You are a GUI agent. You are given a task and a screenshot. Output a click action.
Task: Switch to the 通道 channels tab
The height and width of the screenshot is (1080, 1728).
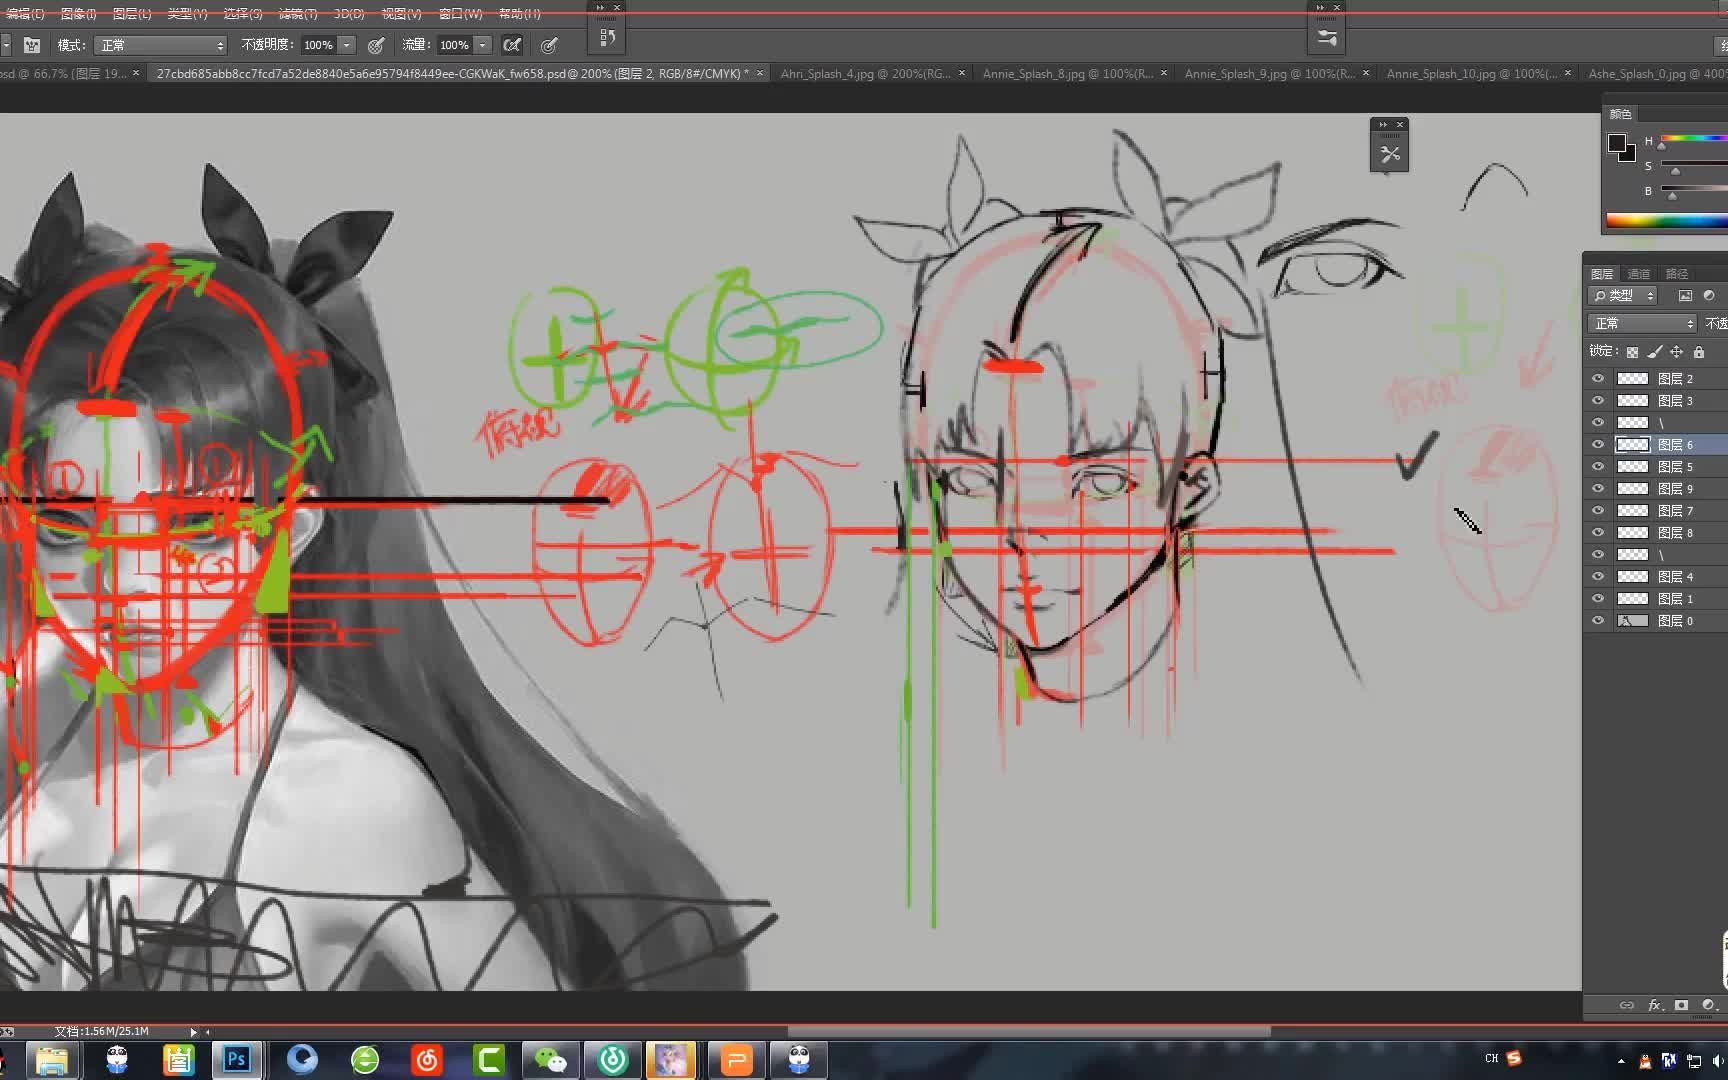tap(1638, 273)
